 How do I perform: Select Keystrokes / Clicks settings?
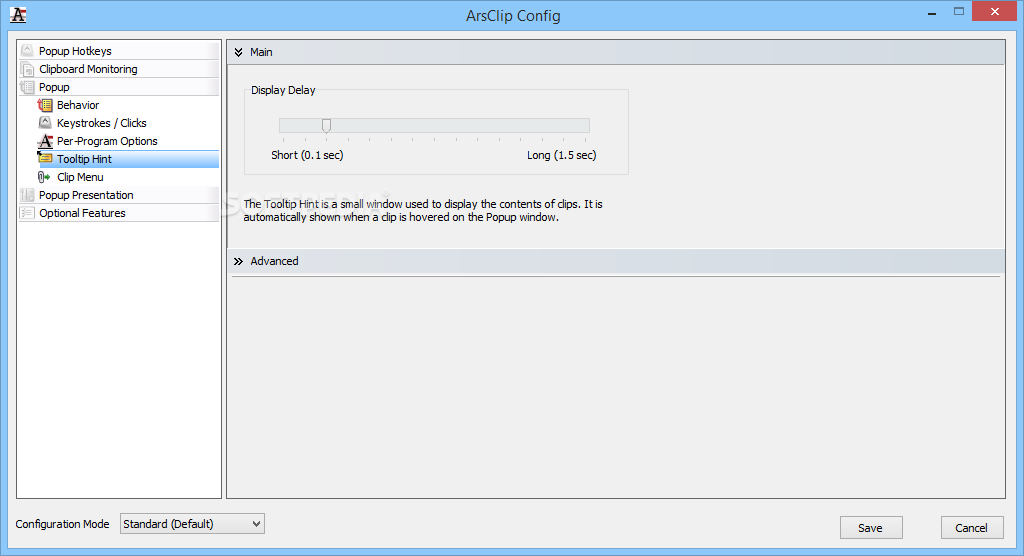coord(101,123)
